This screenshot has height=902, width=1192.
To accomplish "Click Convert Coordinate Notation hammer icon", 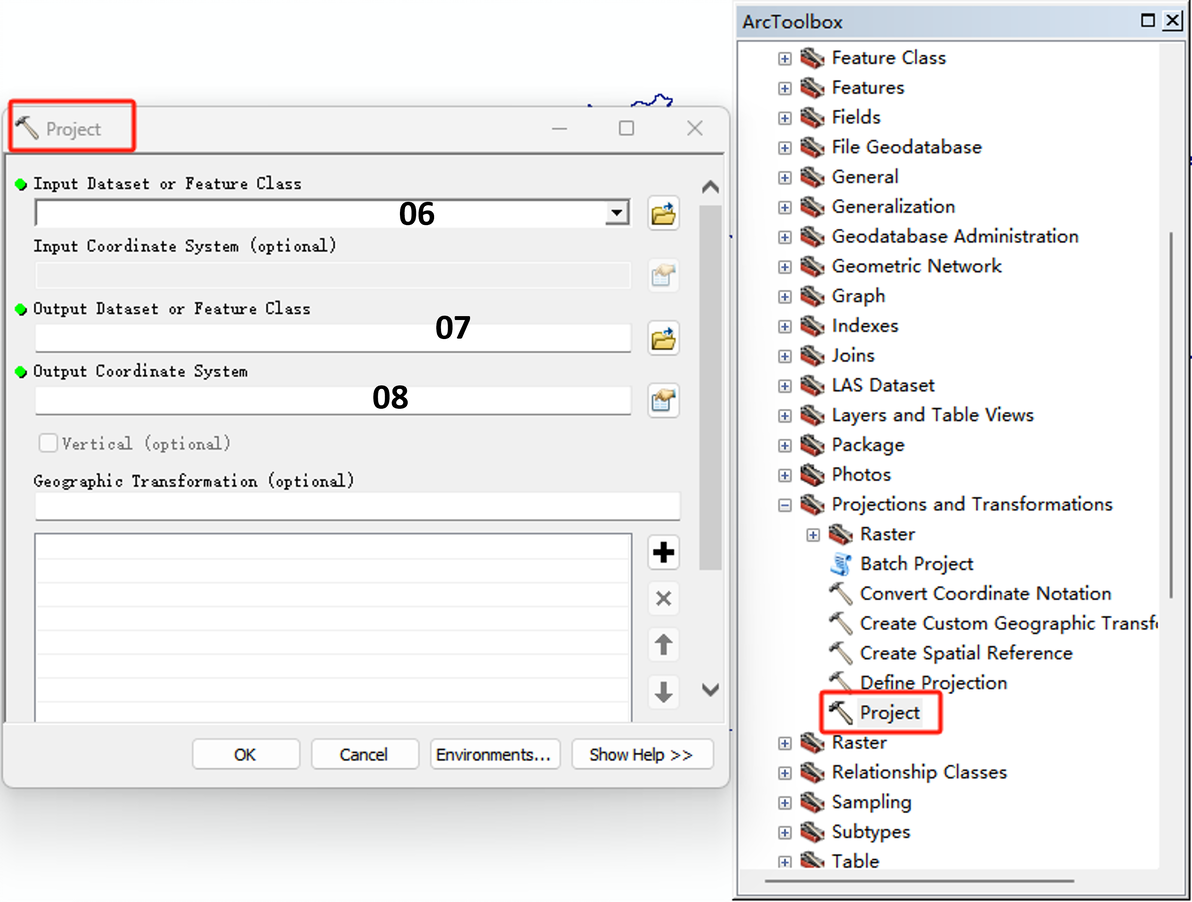I will 840,593.
